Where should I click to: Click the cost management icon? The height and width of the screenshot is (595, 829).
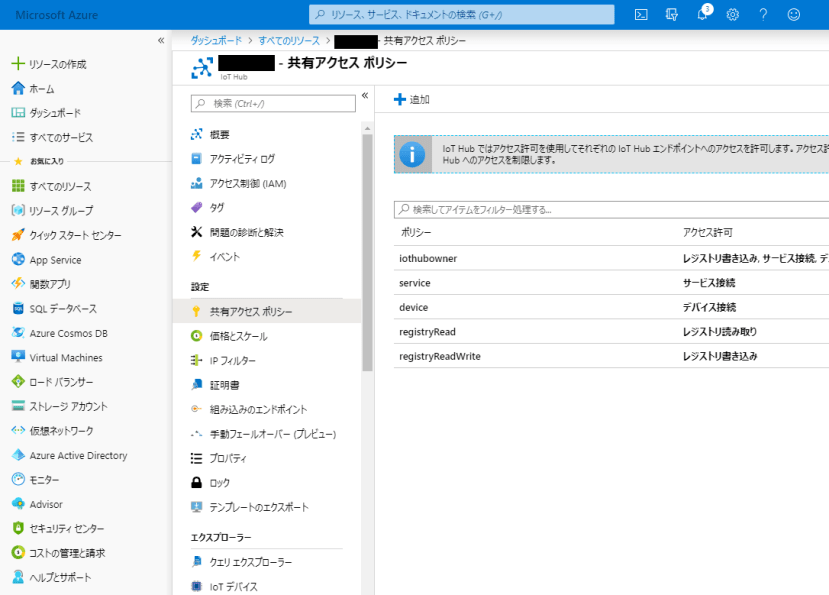click(x=18, y=552)
